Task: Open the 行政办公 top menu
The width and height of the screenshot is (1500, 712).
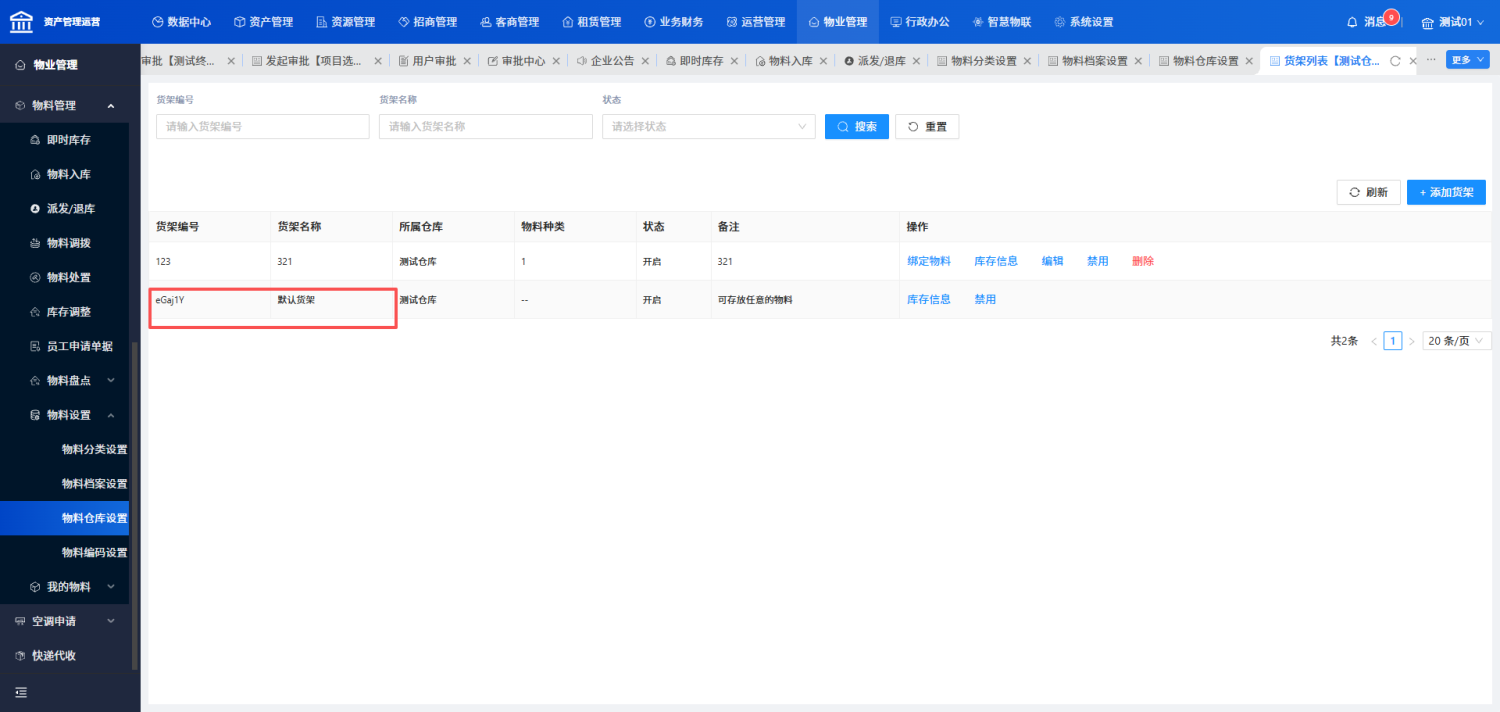Action: coord(919,22)
